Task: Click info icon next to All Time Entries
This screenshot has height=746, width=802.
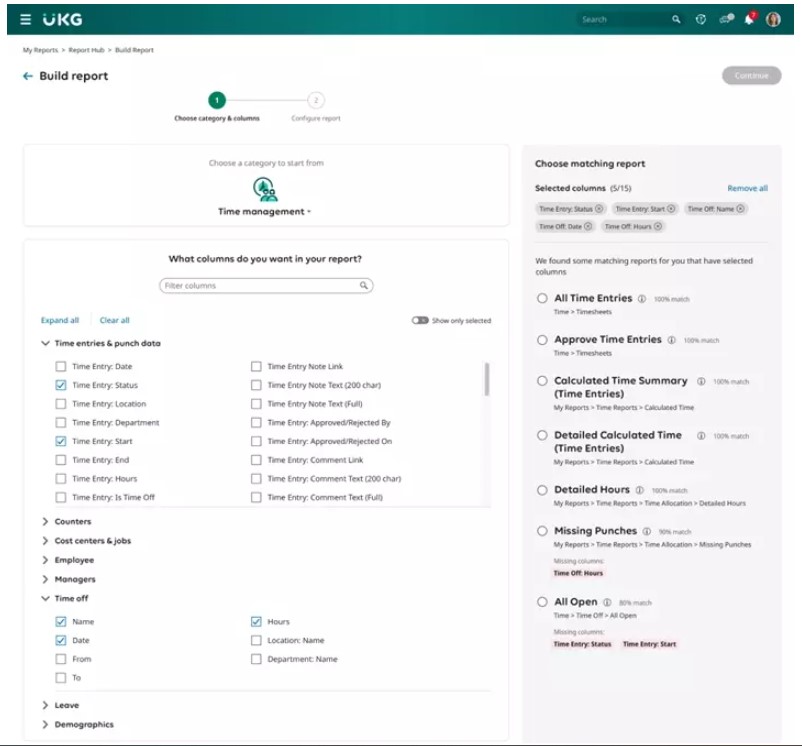Action: (642, 299)
